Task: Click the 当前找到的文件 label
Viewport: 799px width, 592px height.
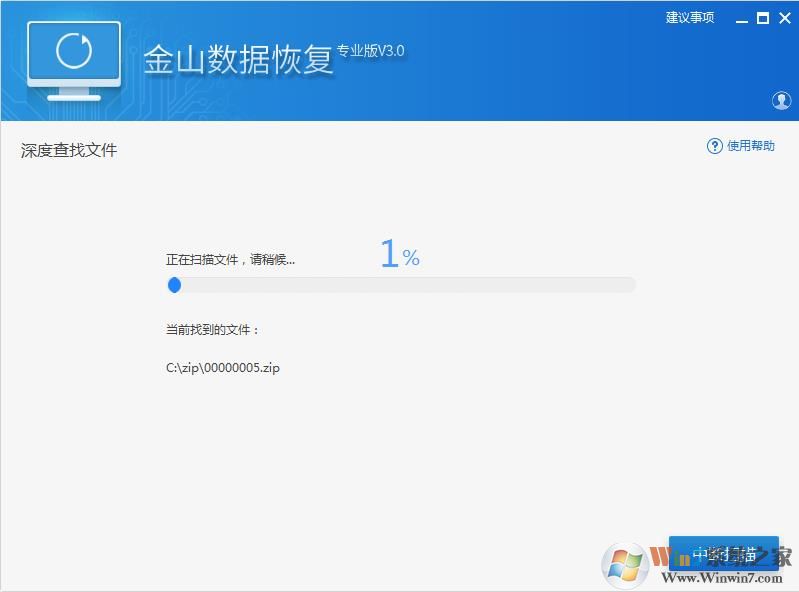Action: [x=212, y=330]
